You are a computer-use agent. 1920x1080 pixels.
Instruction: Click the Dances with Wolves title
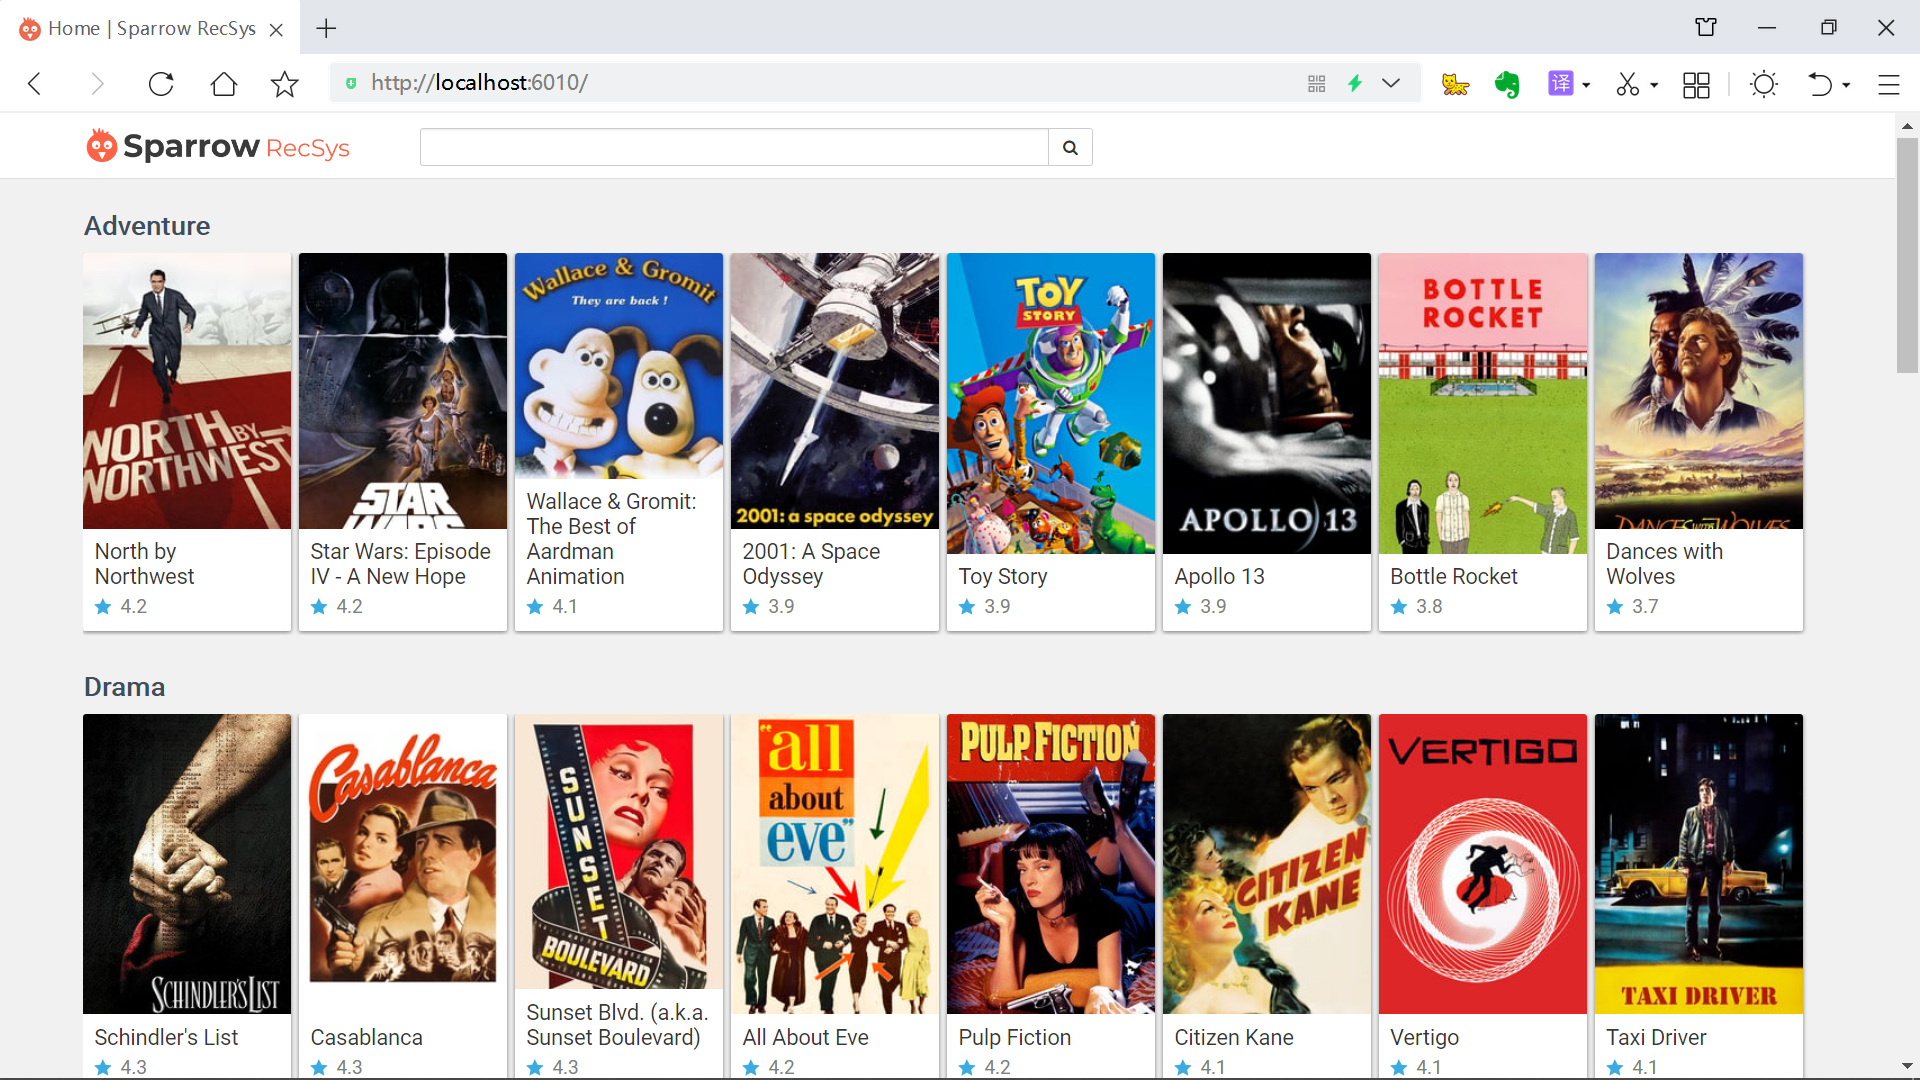tap(1665, 564)
